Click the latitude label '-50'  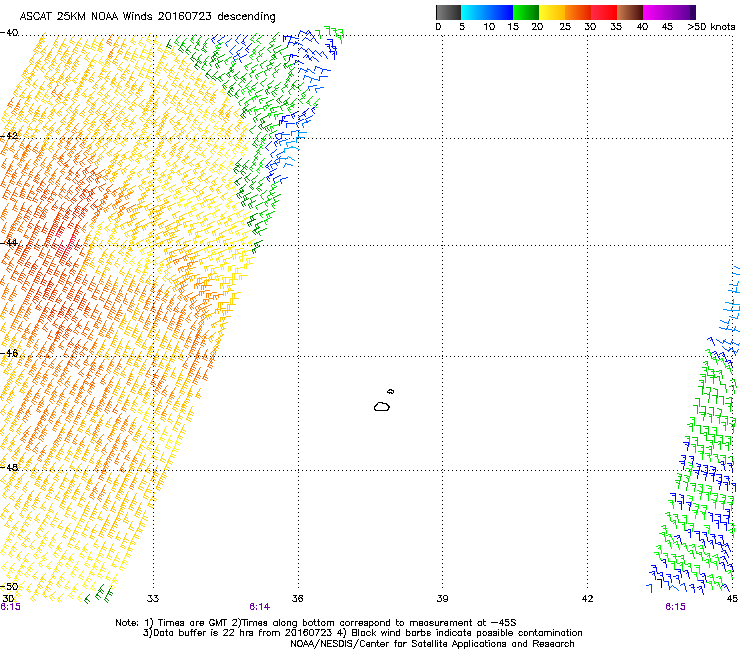[9, 587]
